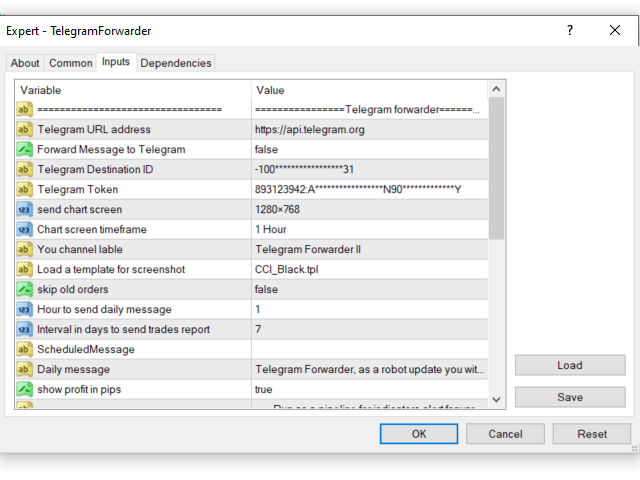Click the integer icon beside Chart screen timeframe
Viewport: 640px width, 480px height.
point(24,230)
